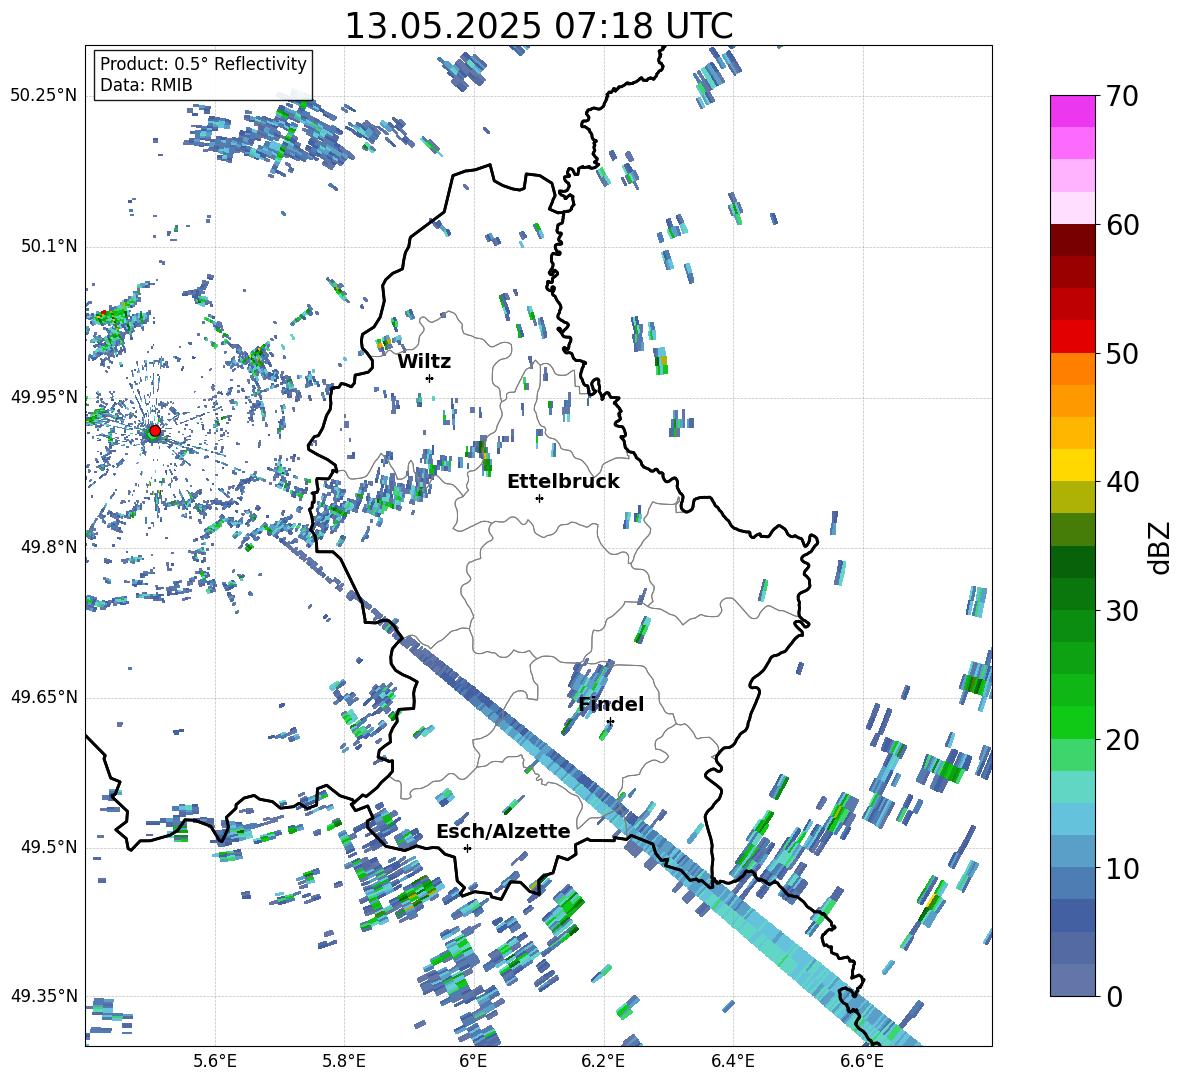Click the Ettelbruck city label
Screen dimensions: 1184x1081
coord(563,482)
